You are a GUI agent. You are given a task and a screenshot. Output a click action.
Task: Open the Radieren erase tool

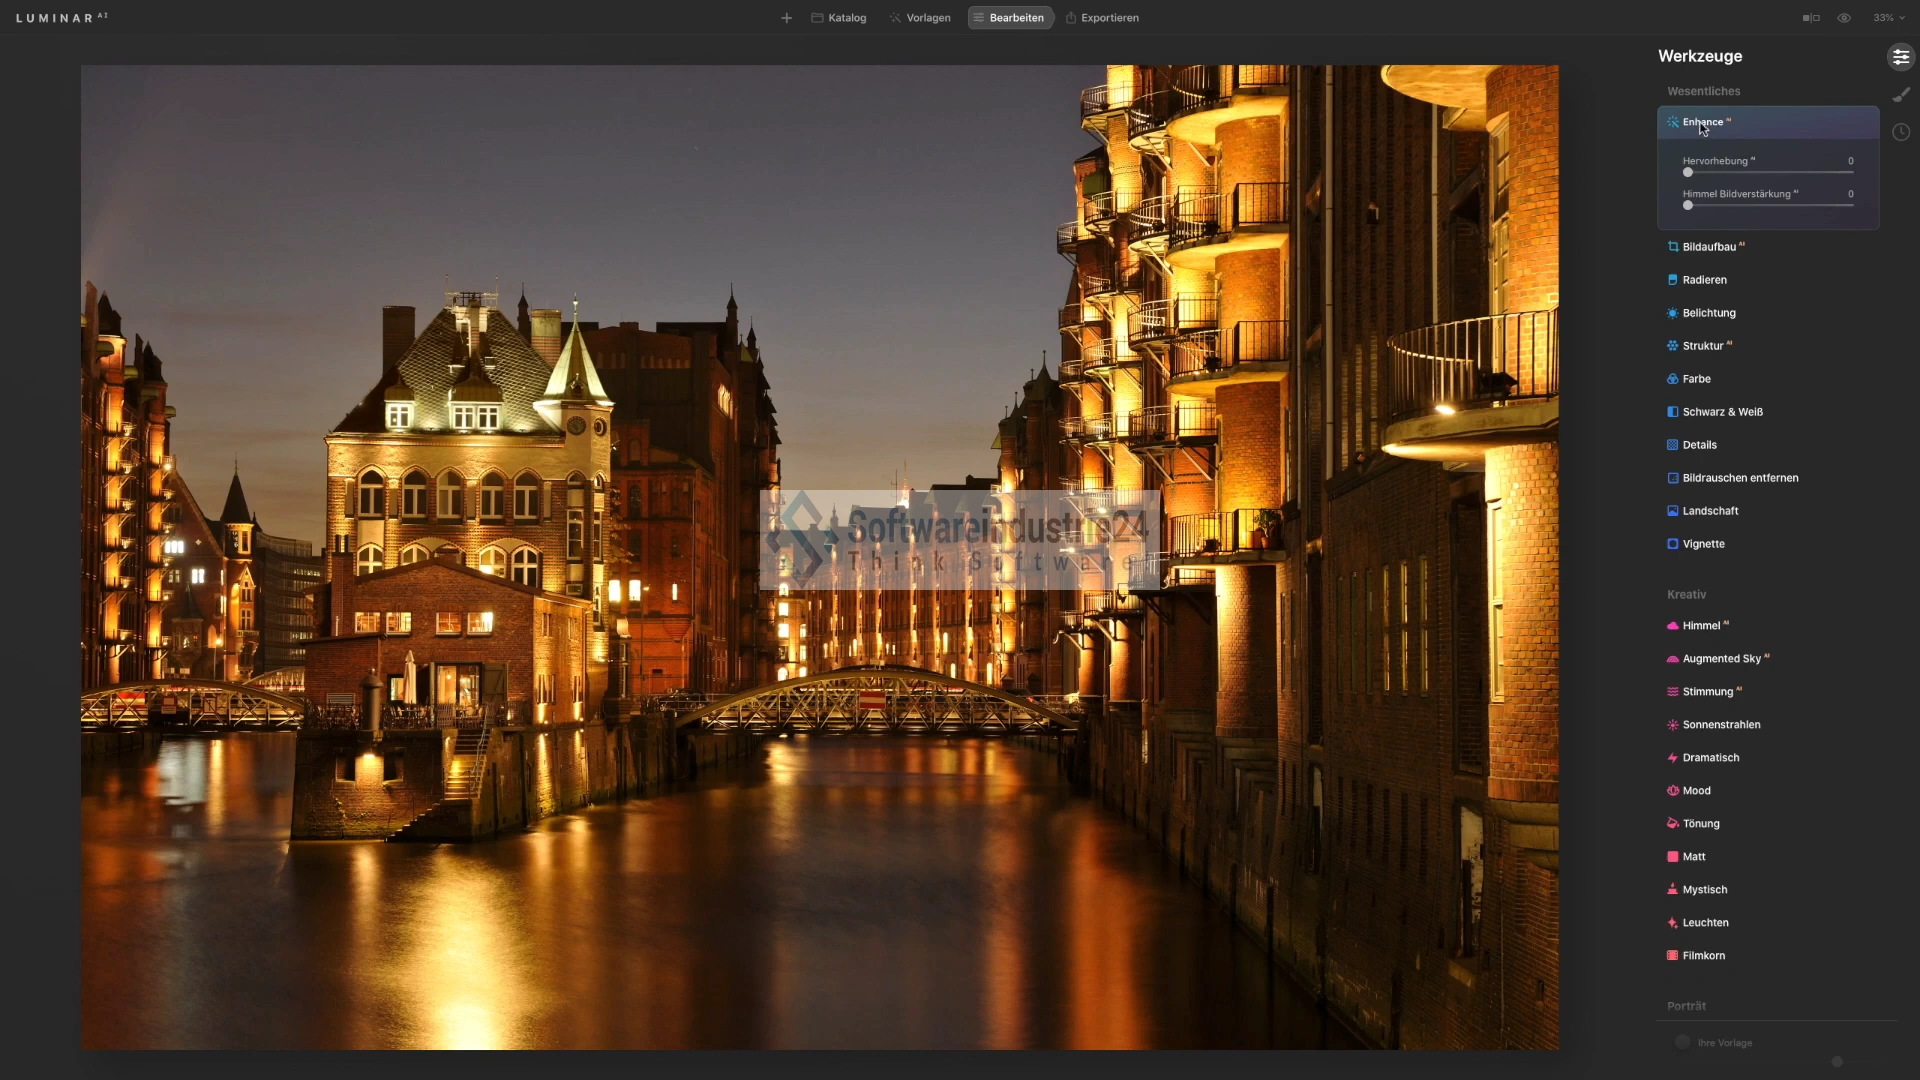pos(1704,280)
